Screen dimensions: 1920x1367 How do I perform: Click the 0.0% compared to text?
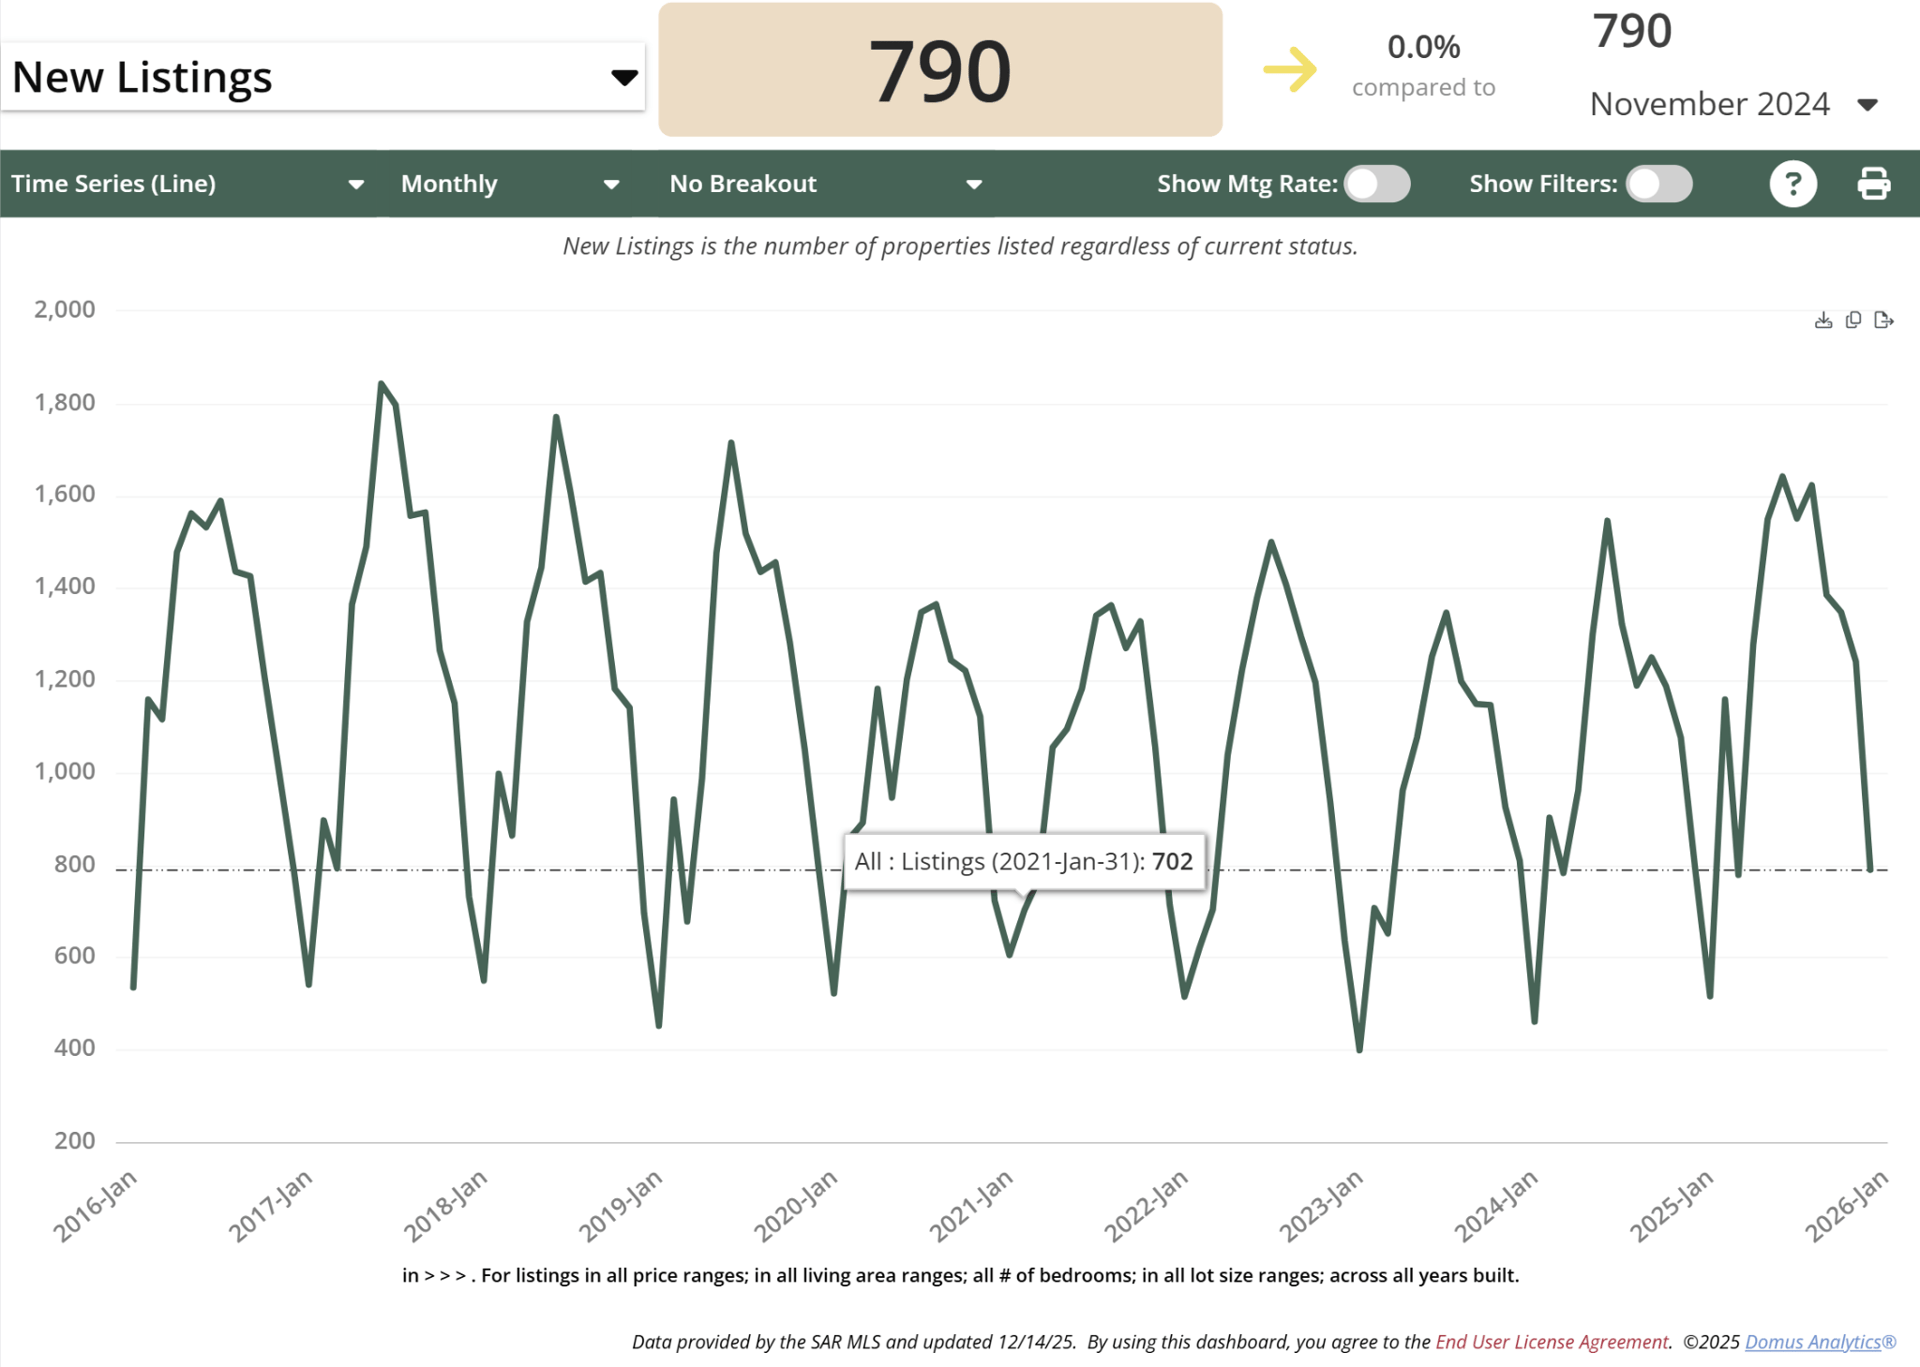[x=1423, y=66]
